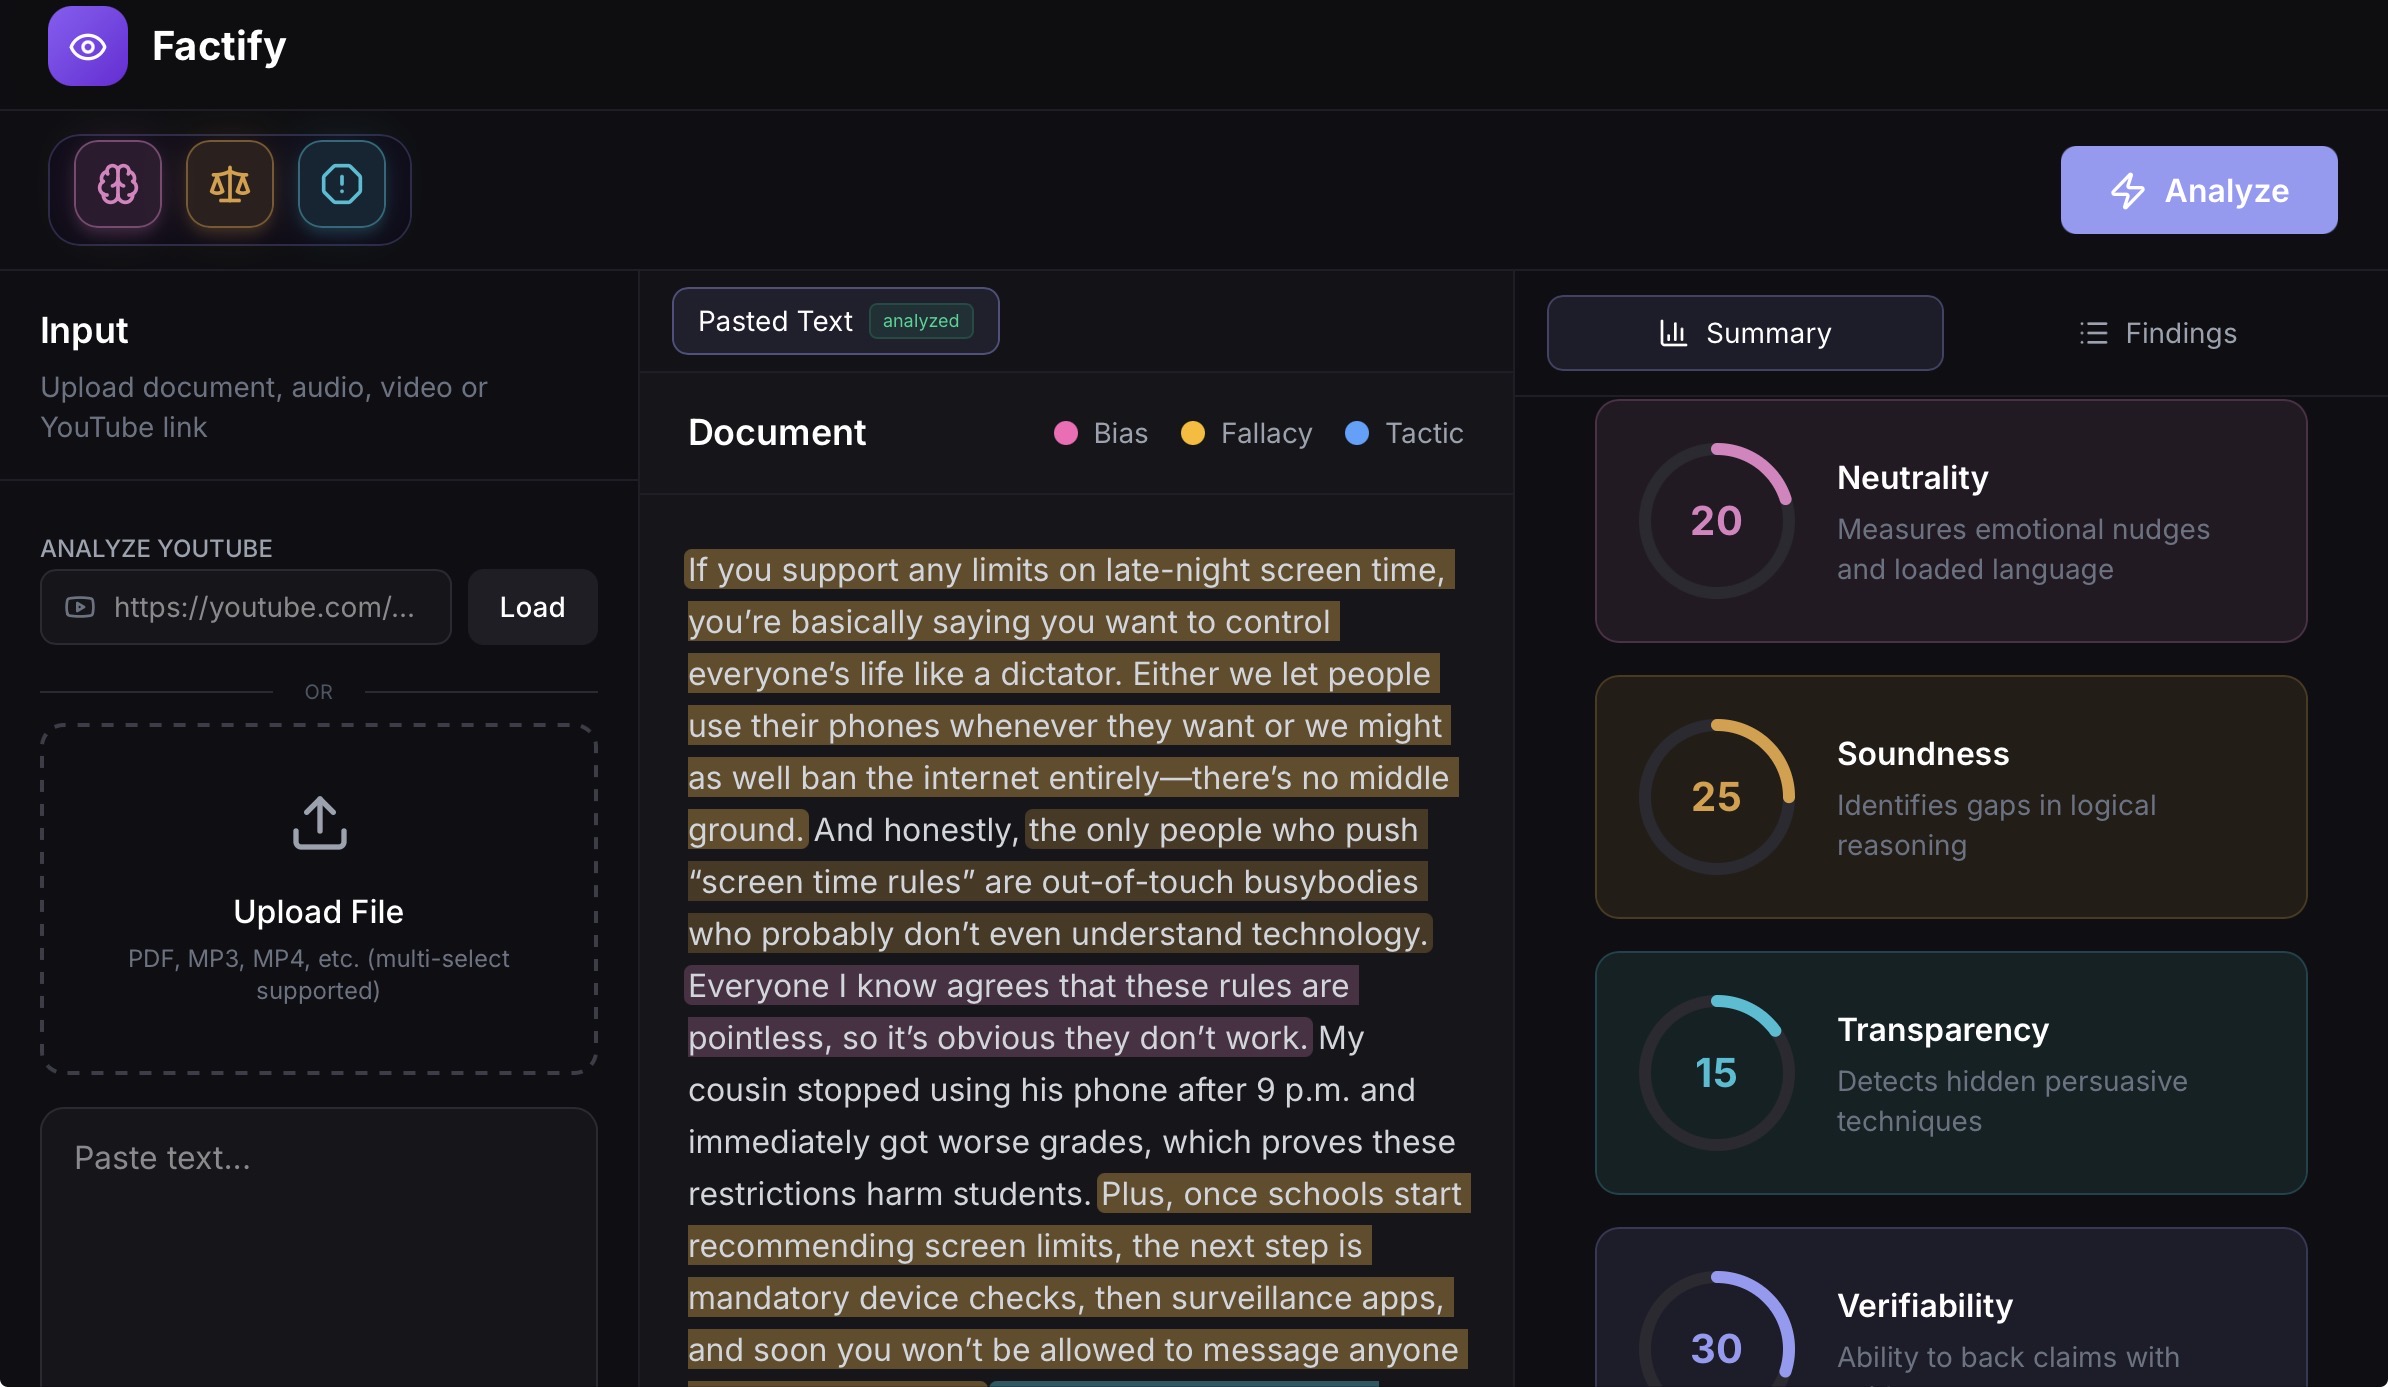Click the Neutrality score gauge showing 20
Image resolution: width=2388 pixels, height=1387 pixels.
(x=1716, y=521)
